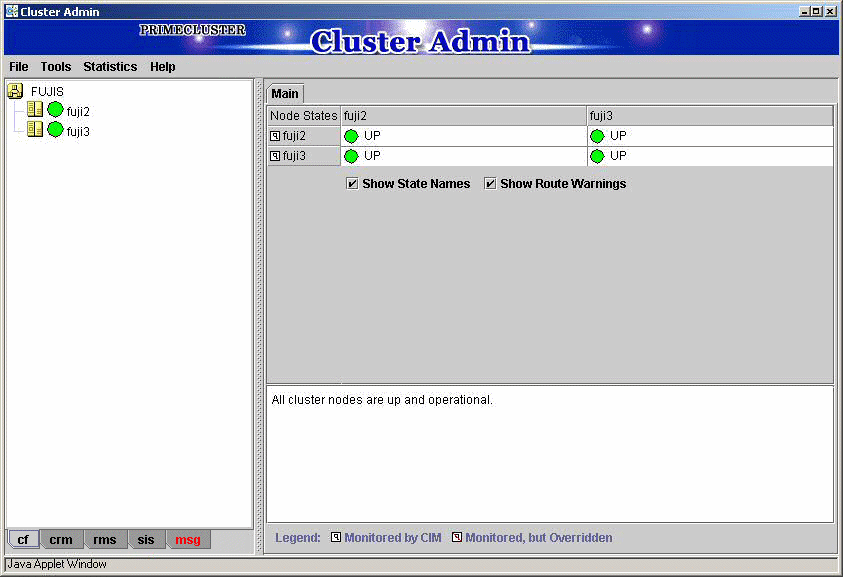Click green status circle beside fuji3 in tree
Image resolution: width=843 pixels, height=577 pixels.
pyautogui.click(x=55, y=130)
